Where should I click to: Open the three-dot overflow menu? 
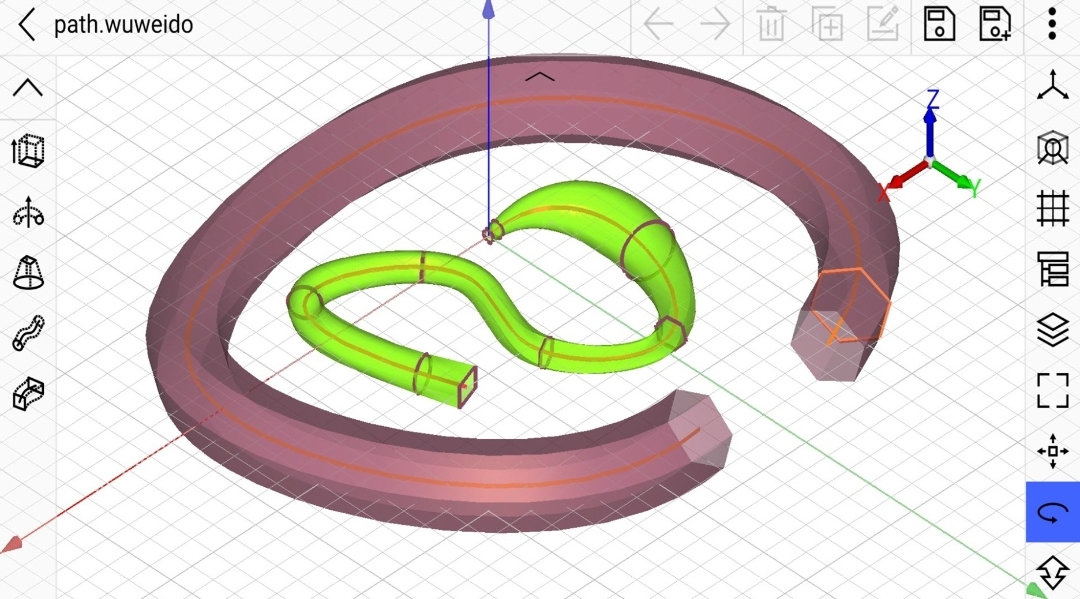1052,24
